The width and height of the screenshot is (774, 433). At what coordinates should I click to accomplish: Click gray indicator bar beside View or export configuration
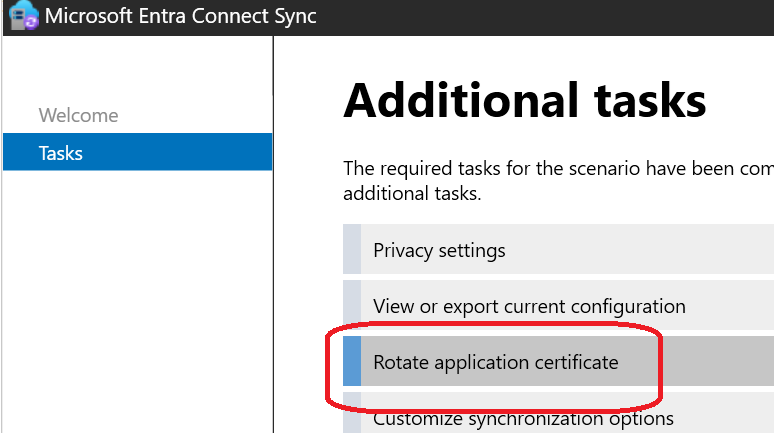[352, 305]
